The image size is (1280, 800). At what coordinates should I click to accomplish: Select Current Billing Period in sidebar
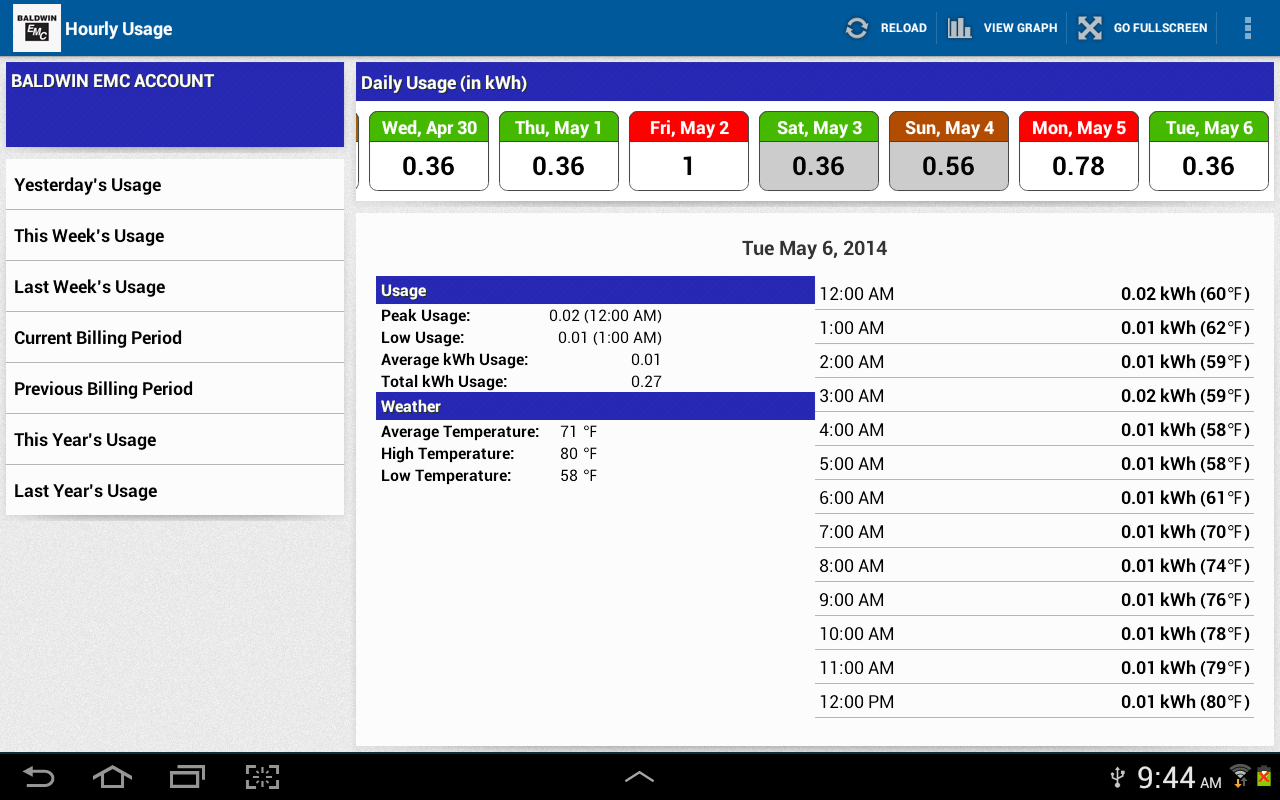175,337
